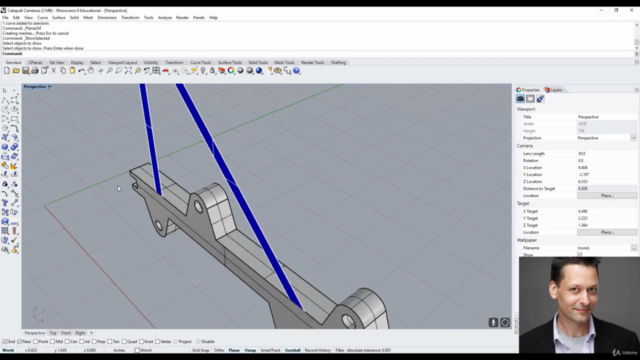The width and height of the screenshot is (640, 360).
Task: Open a file with the folder icon
Action: 16,71
